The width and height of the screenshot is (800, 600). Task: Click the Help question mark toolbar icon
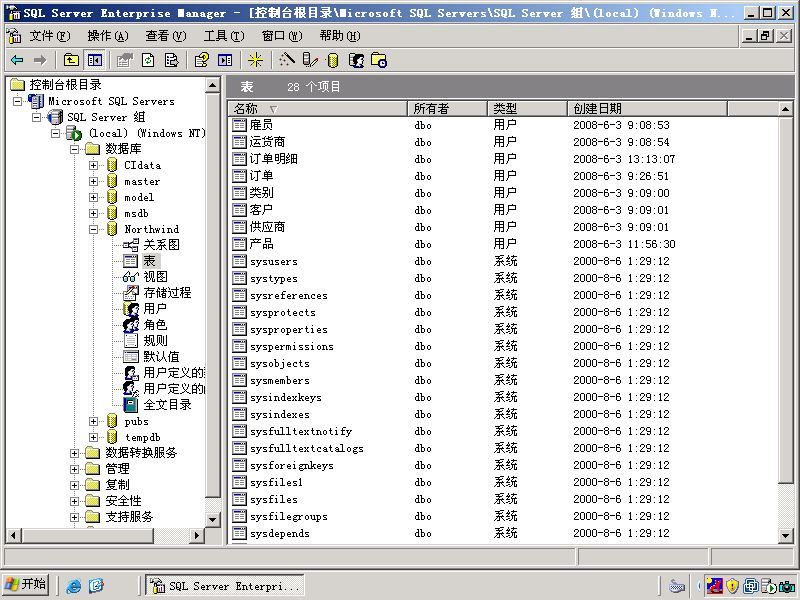tap(202, 60)
